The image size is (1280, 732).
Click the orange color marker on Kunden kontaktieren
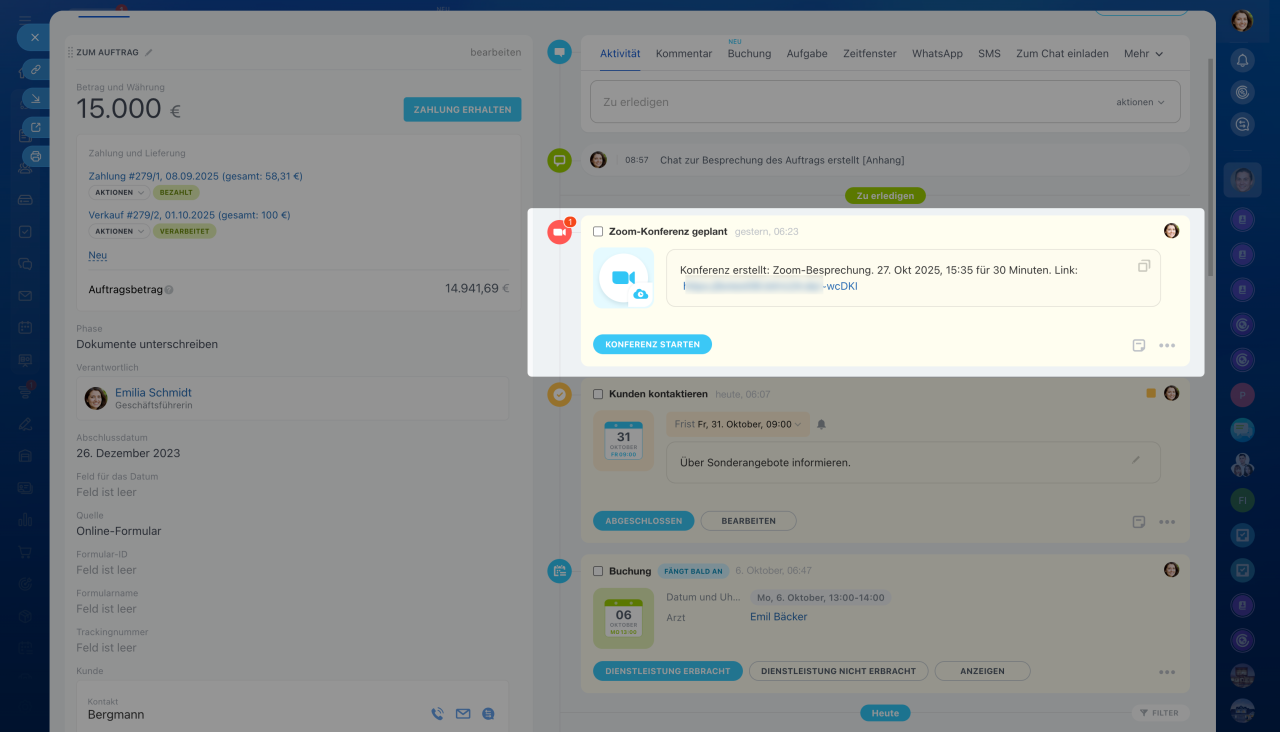[1151, 394]
